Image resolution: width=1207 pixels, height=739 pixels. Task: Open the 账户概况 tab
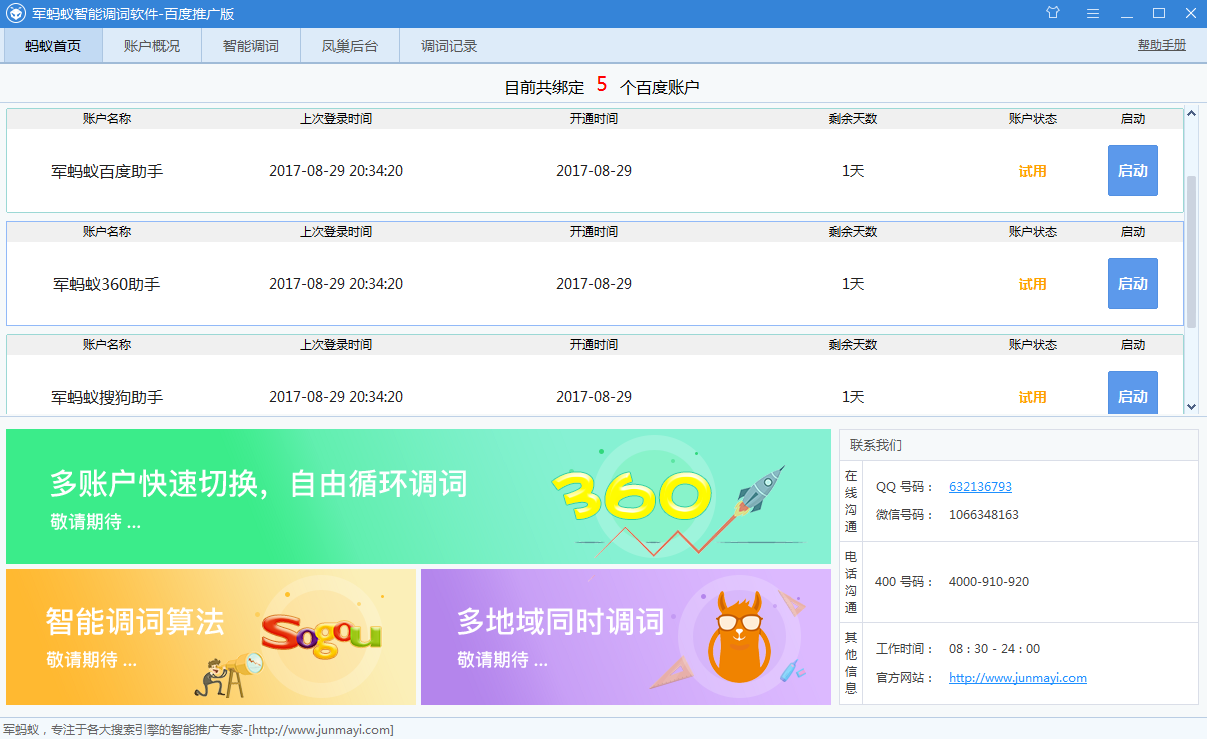pos(152,46)
